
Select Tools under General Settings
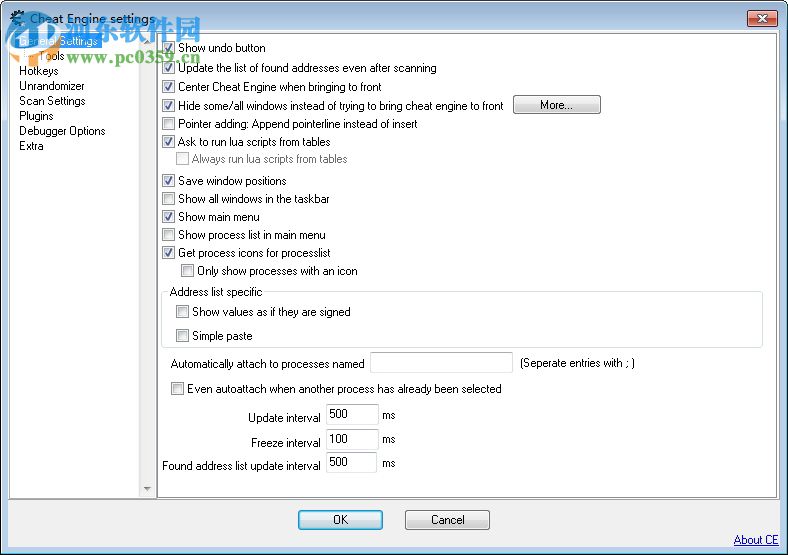coord(52,56)
